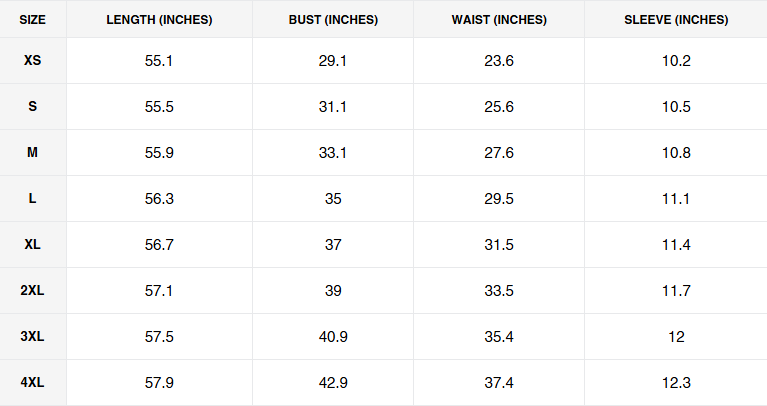Click the 2XL length value 57.1
The width and height of the screenshot is (767, 406).
pos(159,291)
